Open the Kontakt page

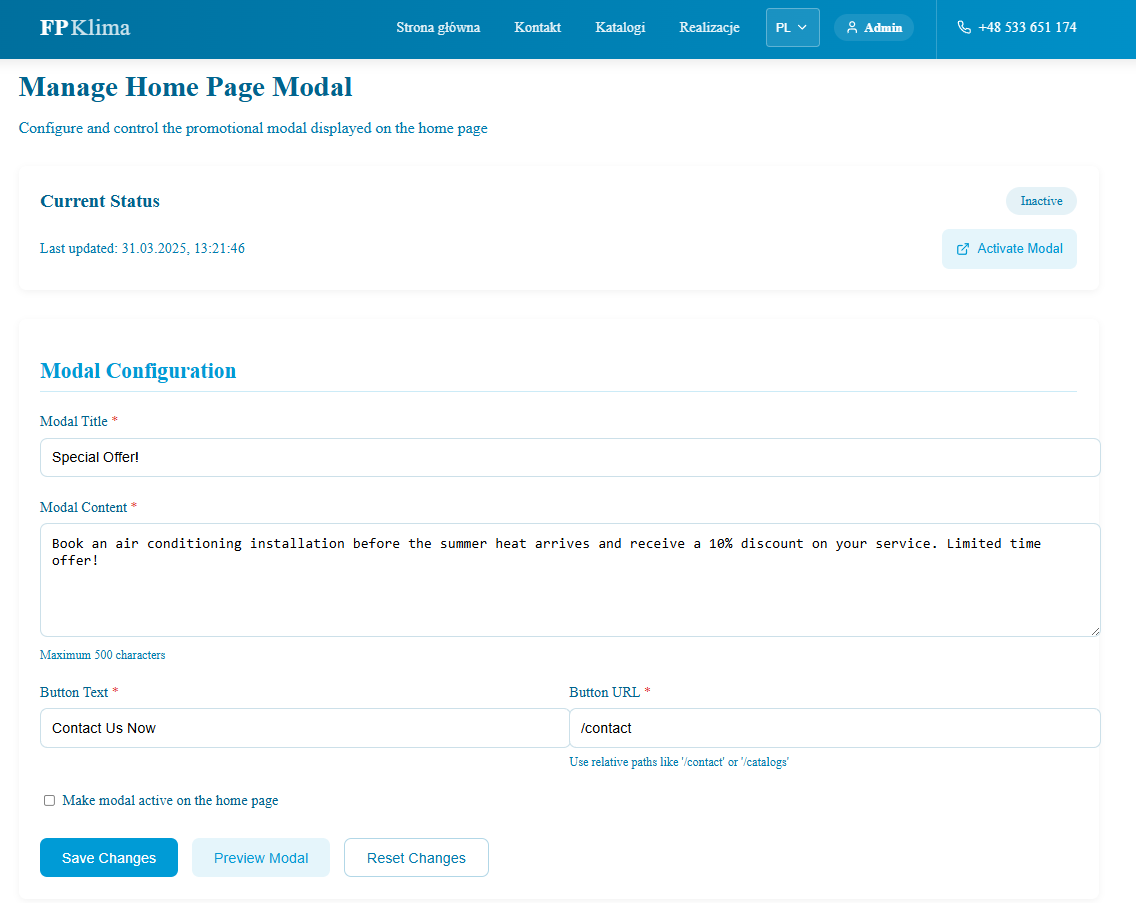click(x=537, y=27)
